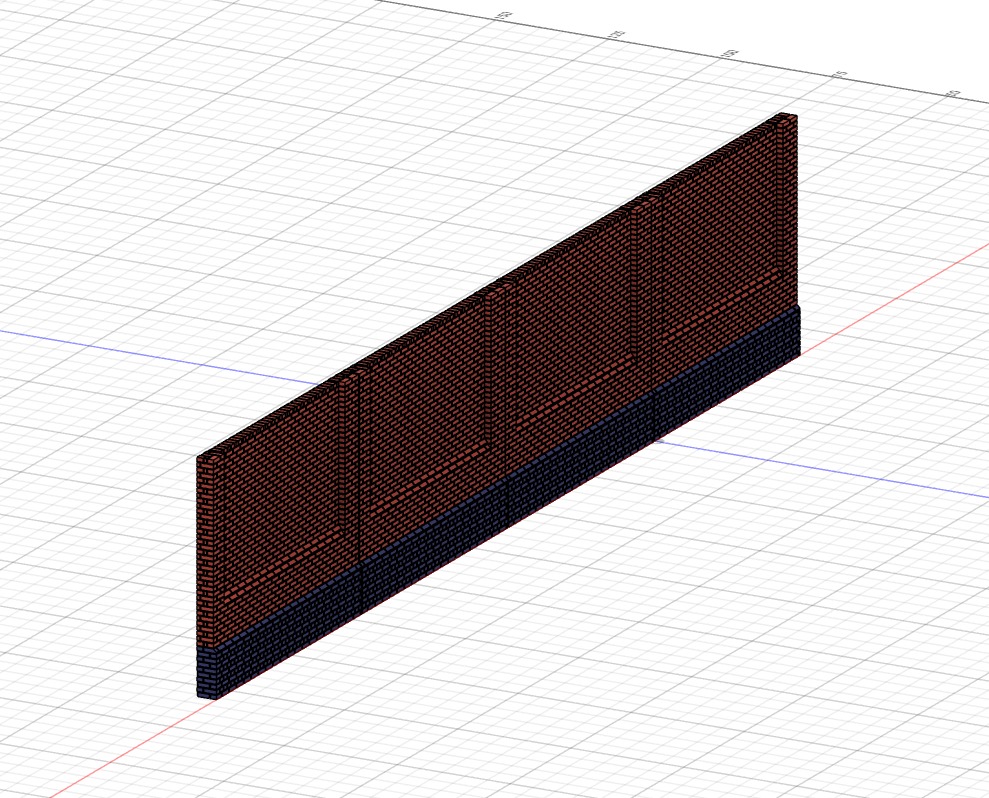Click the grid label "125"
Screen dimensions: 989x798
(616, 34)
